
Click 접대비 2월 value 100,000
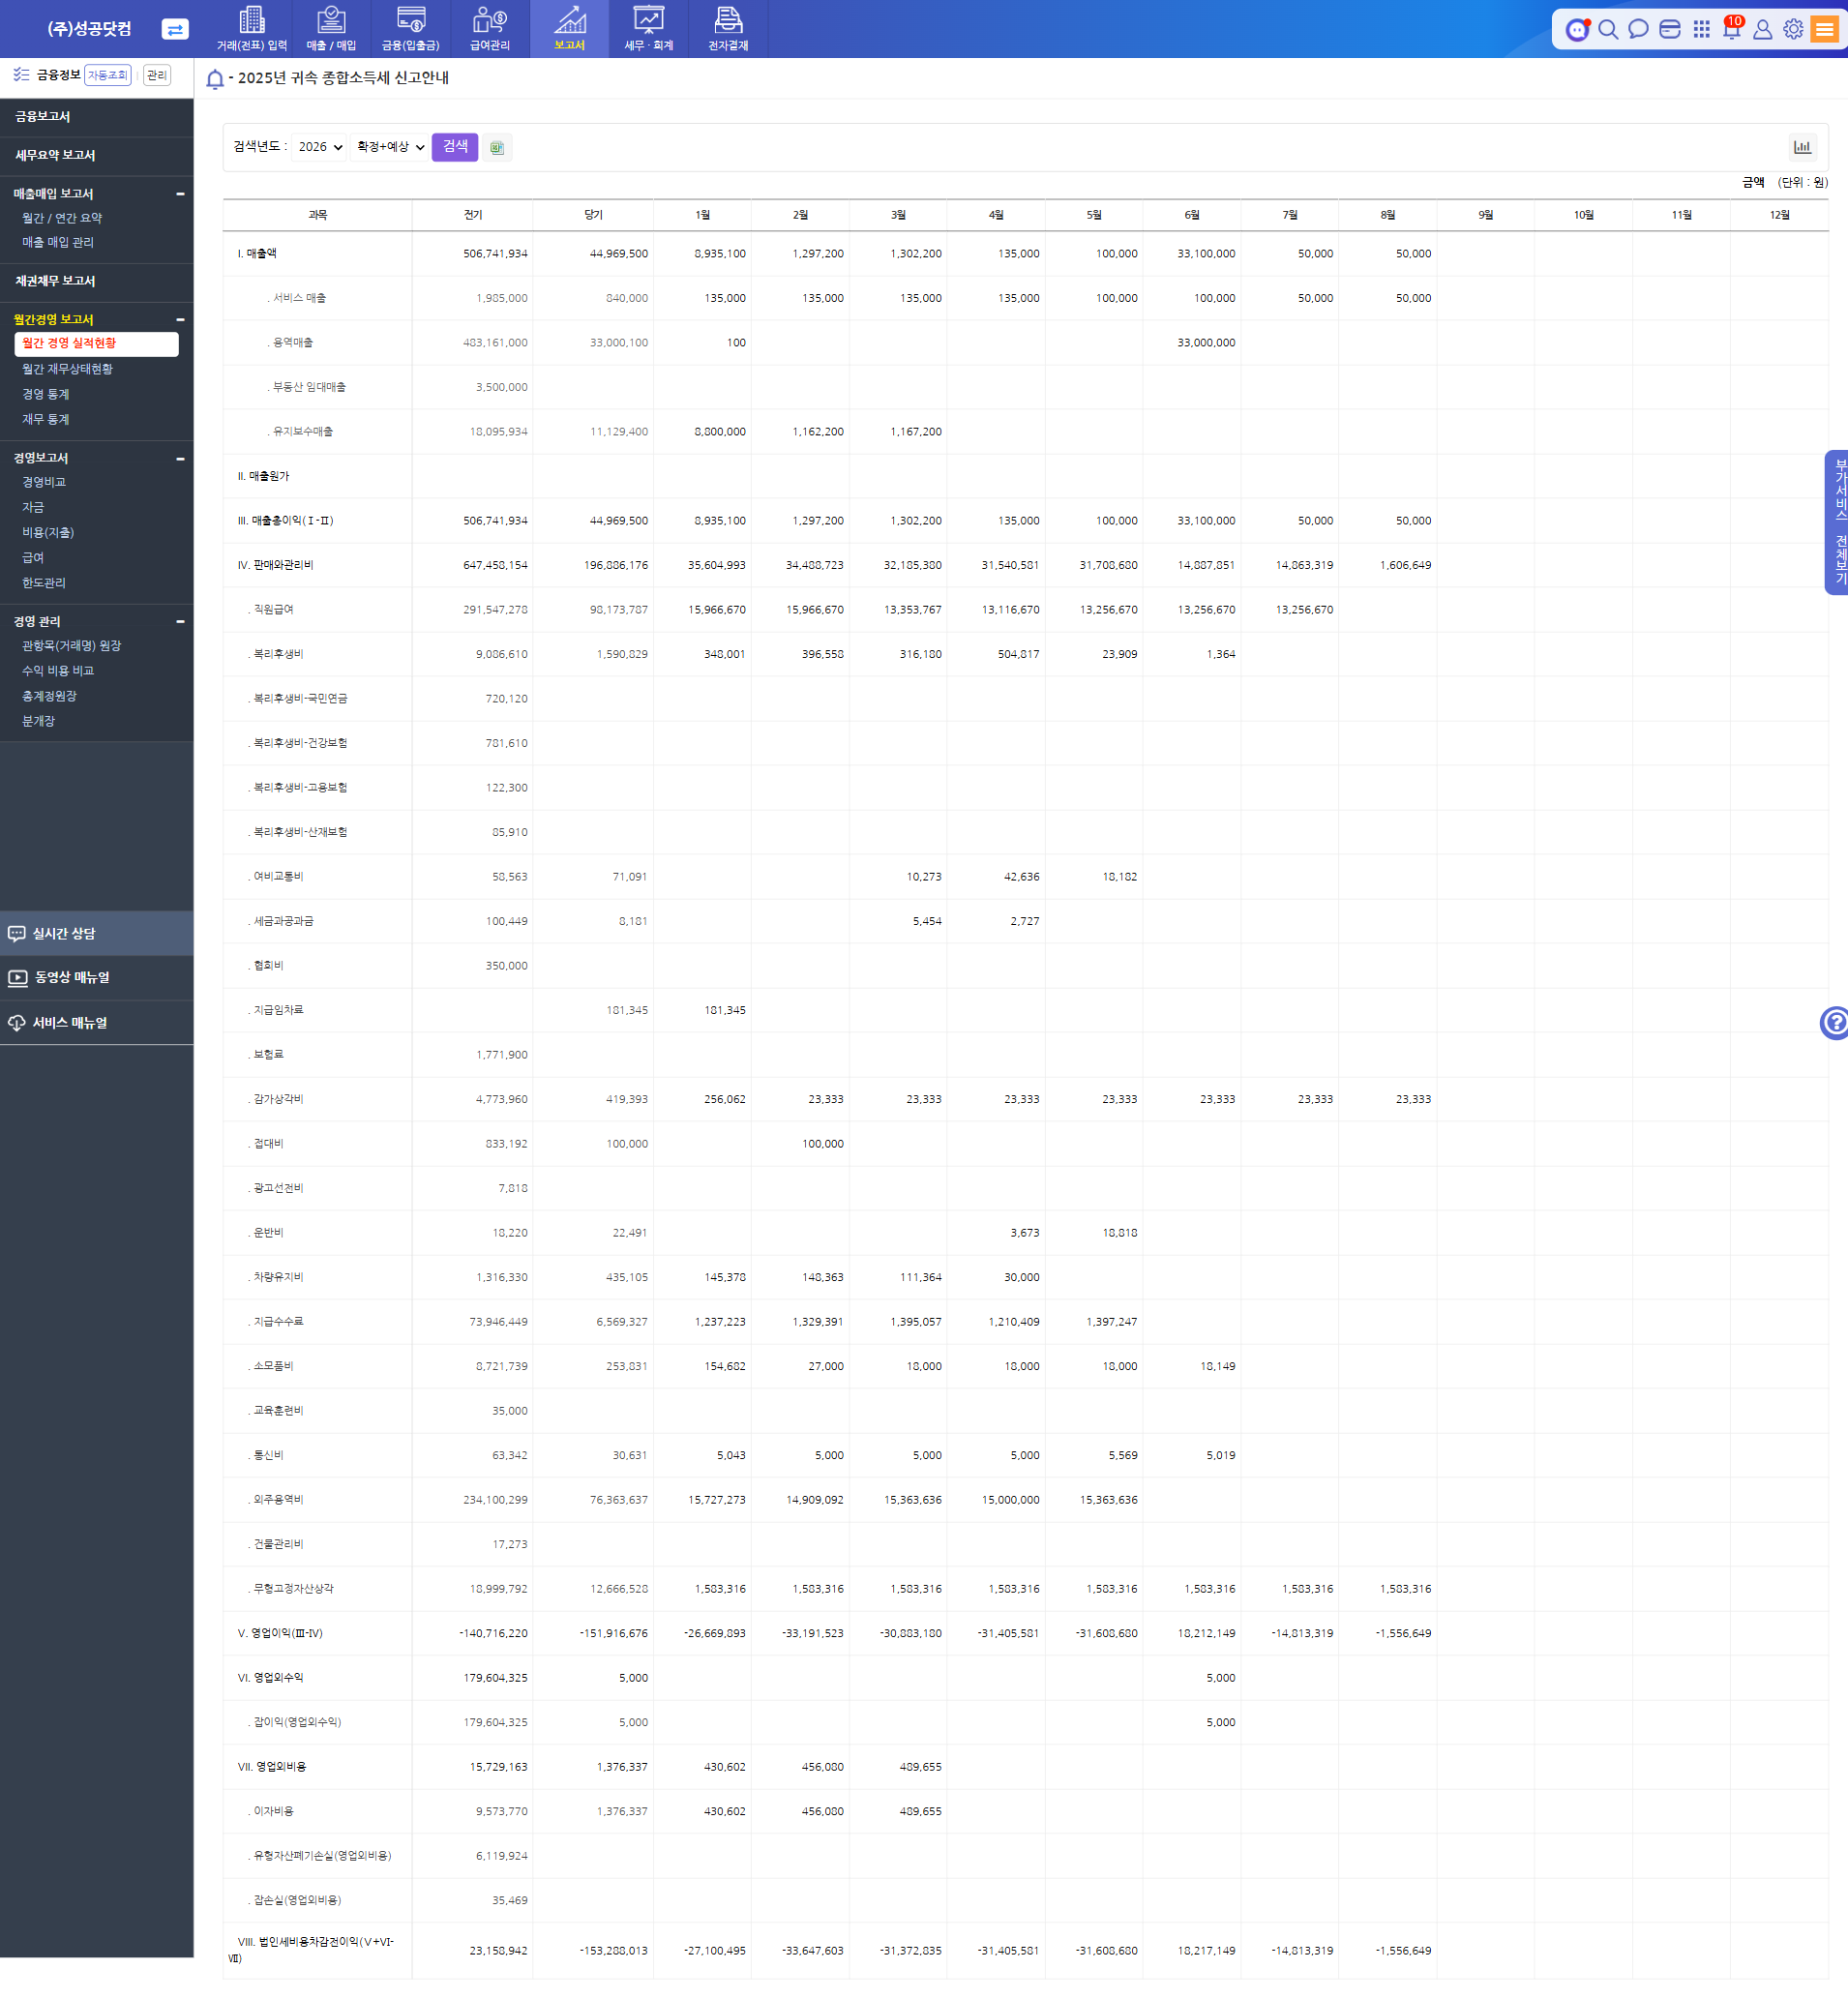click(822, 1143)
